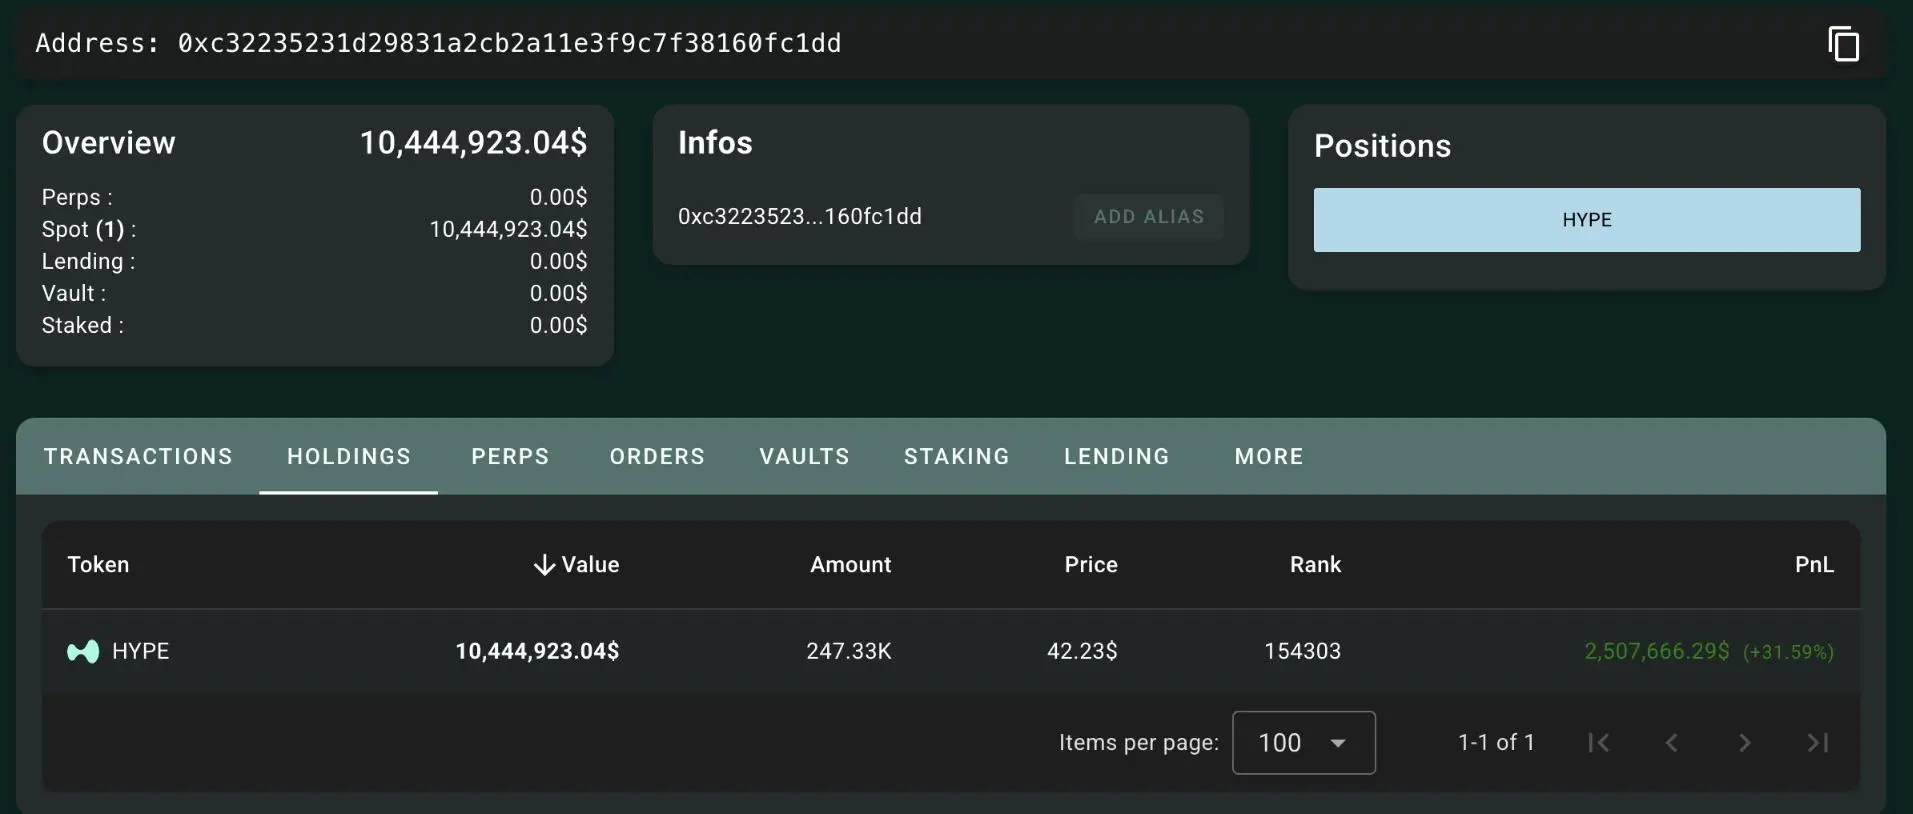Image resolution: width=1913 pixels, height=814 pixels.
Task: Open the Lending tab
Action: (x=1117, y=457)
